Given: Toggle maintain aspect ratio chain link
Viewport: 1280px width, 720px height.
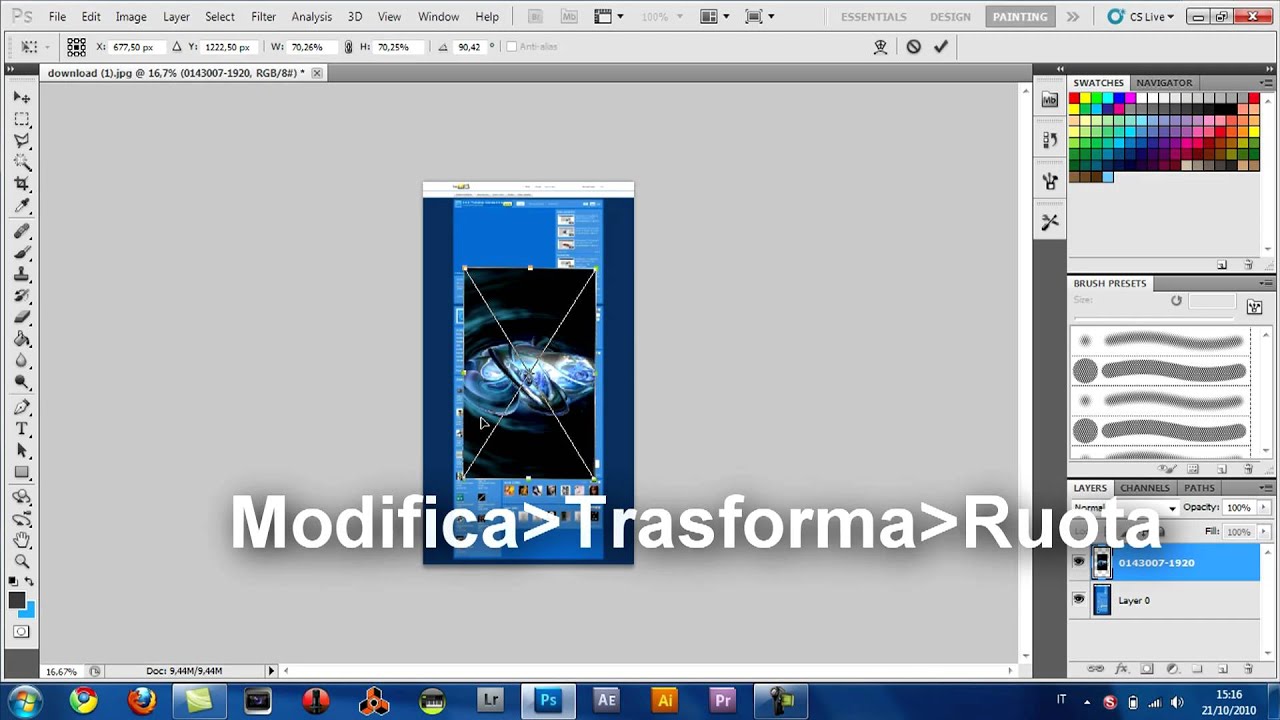Looking at the screenshot, I should (348, 47).
